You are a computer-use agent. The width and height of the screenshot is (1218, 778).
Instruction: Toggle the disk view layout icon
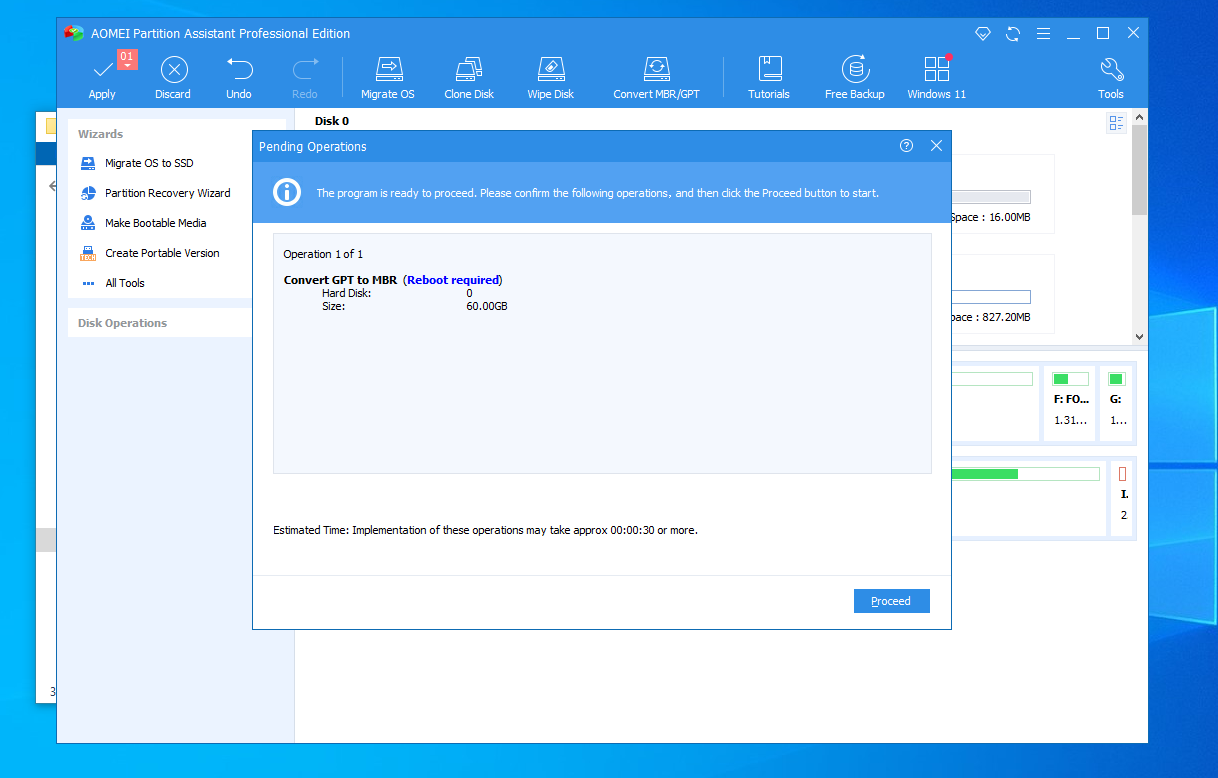point(1116,123)
